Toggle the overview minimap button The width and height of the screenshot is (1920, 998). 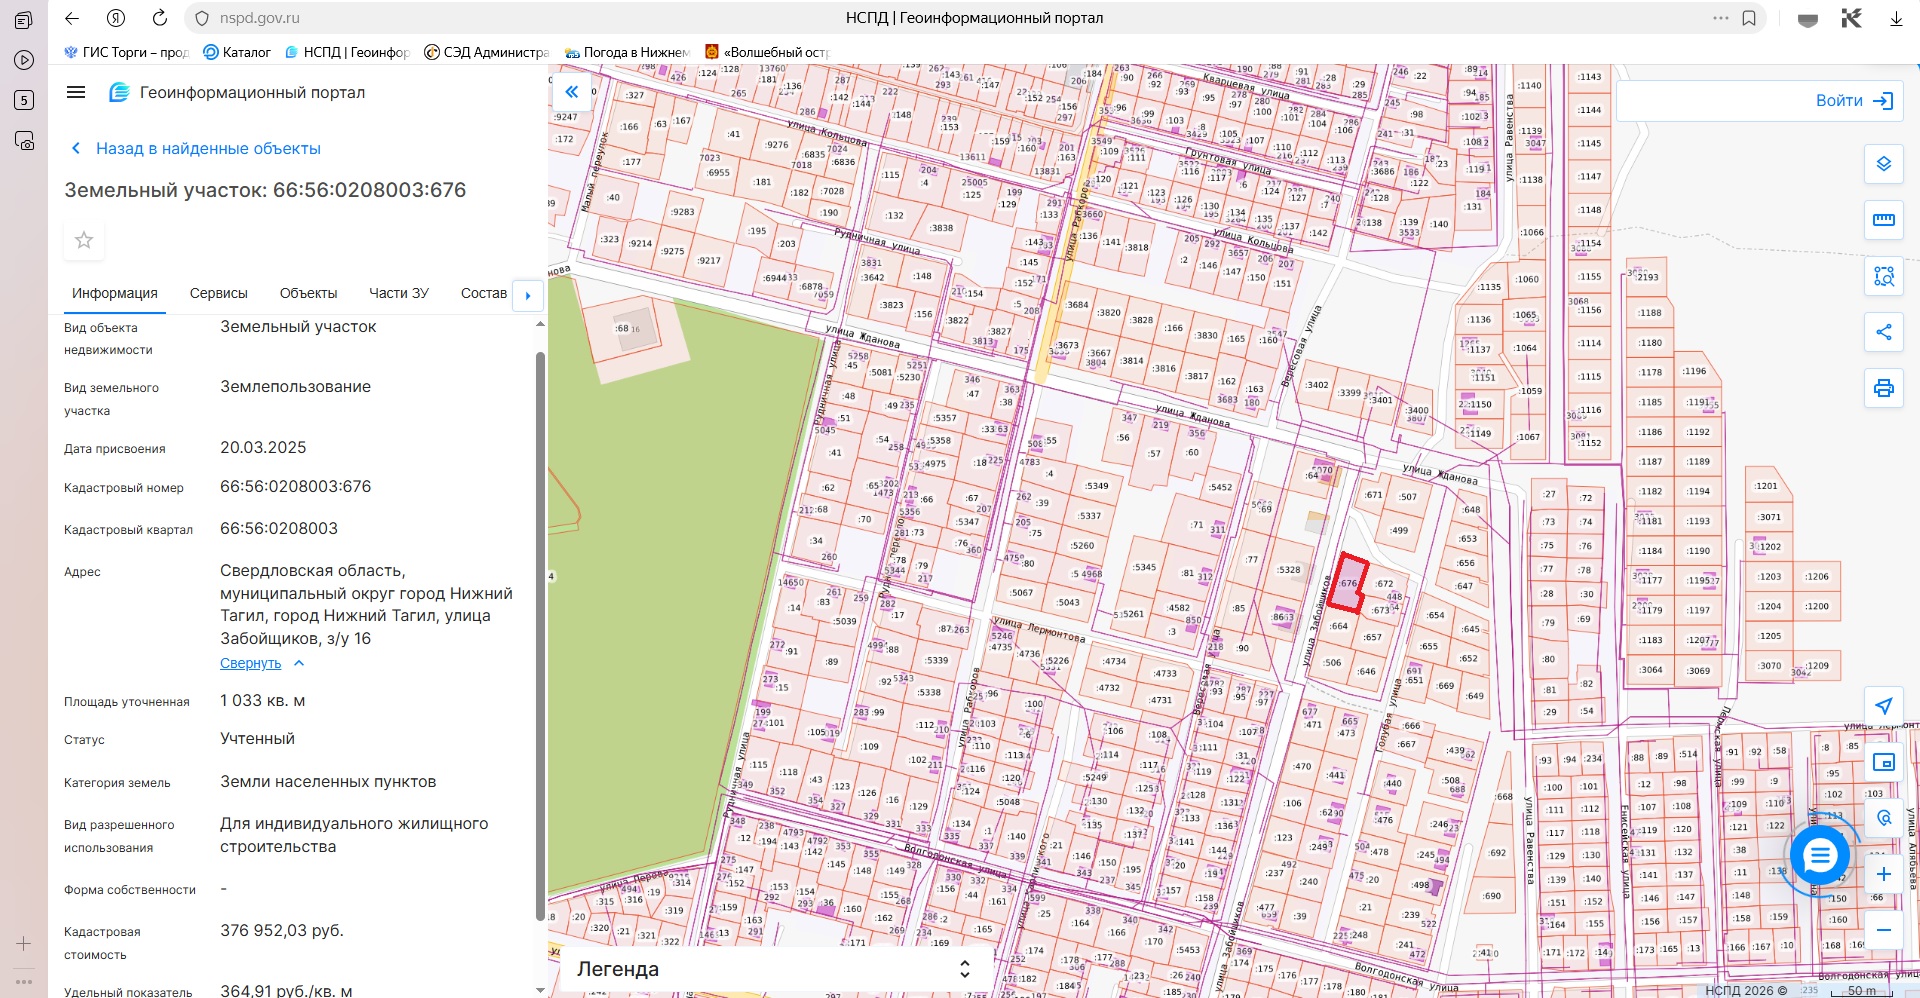point(1883,762)
